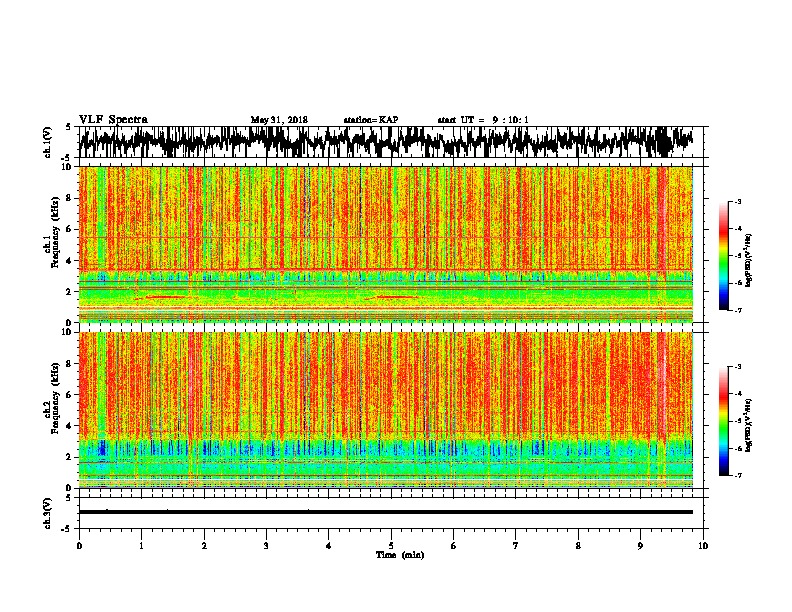Click inside the ch.1 voltage waveform panel
This screenshot has width=792, height=612.
pyautogui.click(x=390, y=142)
